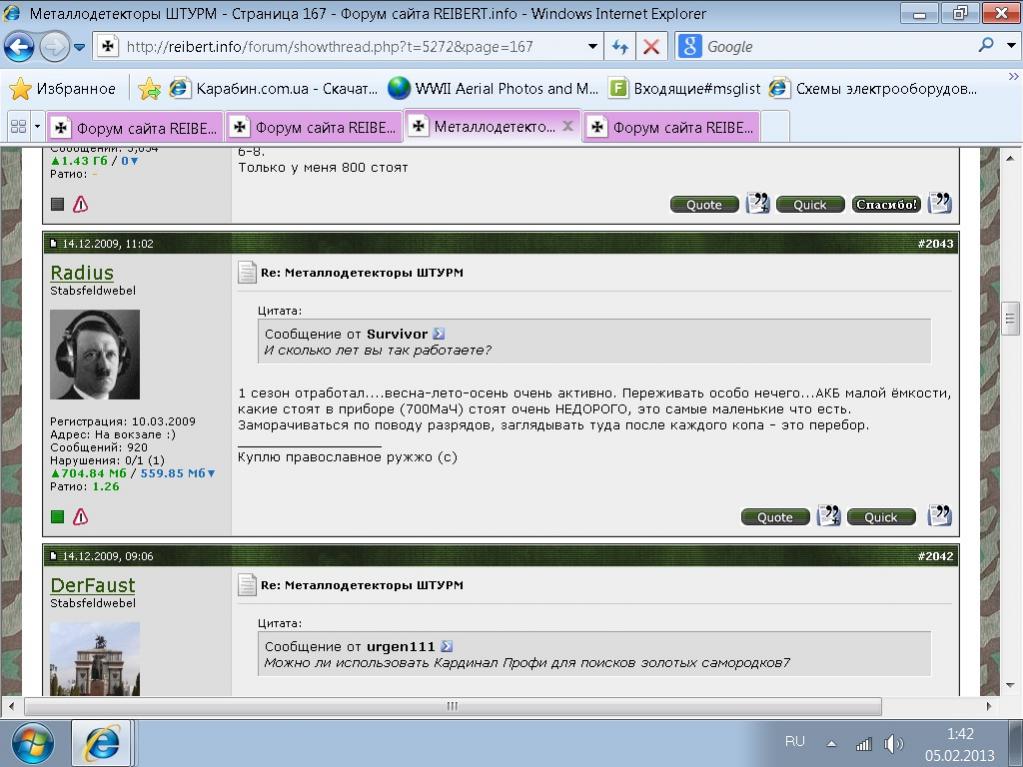Click the rightmost quote icon in the top post
1023x767 pixels.
click(x=939, y=203)
